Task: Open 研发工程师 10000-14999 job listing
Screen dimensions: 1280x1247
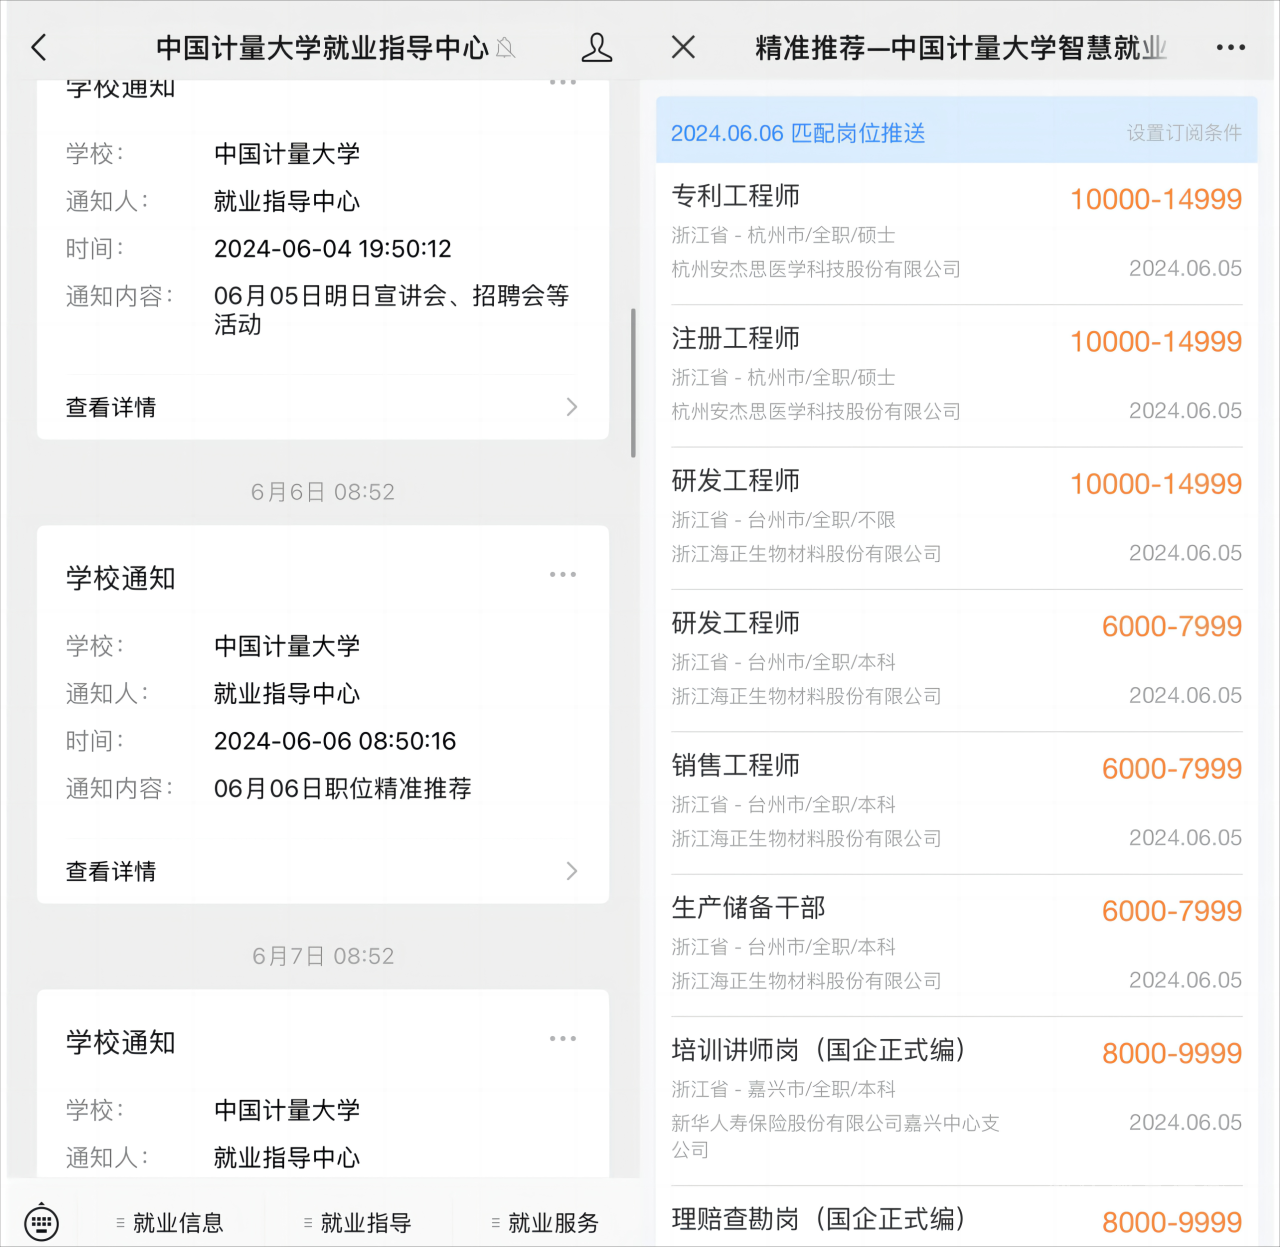Action: coord(956,518)
